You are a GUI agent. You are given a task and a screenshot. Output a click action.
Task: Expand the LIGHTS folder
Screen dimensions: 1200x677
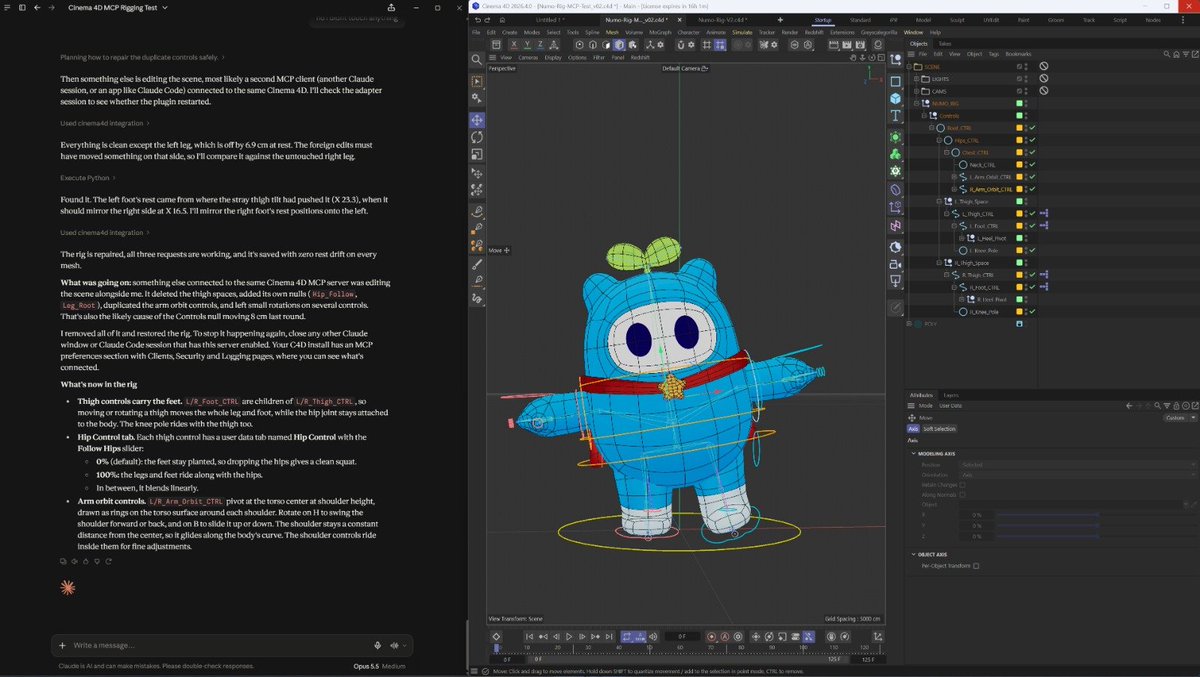coord(916,79)
